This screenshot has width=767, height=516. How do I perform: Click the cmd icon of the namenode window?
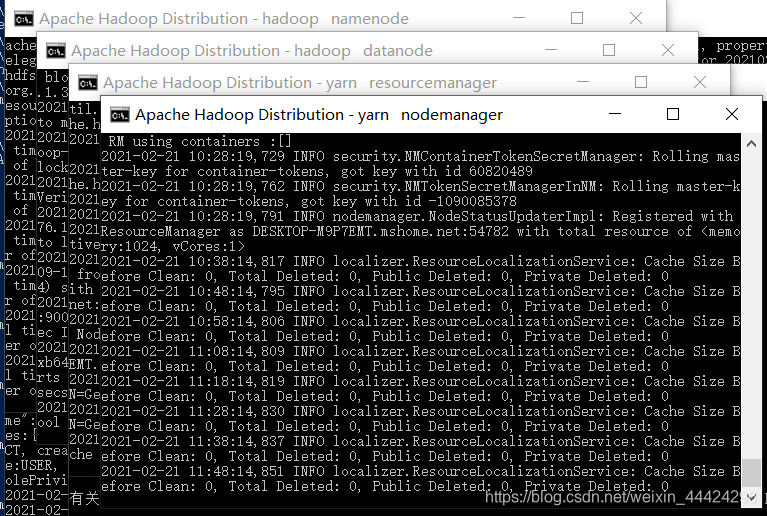tap(23, 19)
